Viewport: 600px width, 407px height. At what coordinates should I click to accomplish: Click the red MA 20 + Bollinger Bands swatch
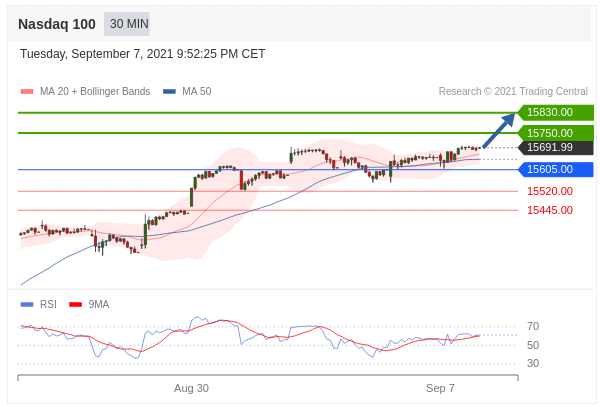click(x=27, y=92)
